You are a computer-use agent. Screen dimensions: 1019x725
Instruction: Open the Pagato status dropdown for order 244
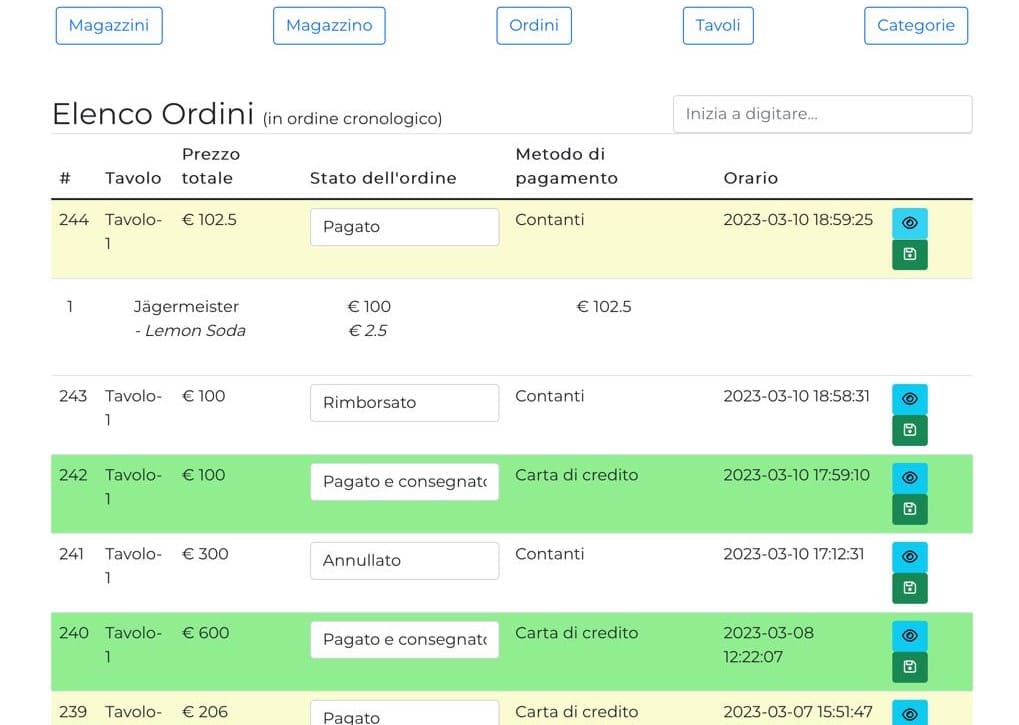pyautogui.click(x=404, y=227)
